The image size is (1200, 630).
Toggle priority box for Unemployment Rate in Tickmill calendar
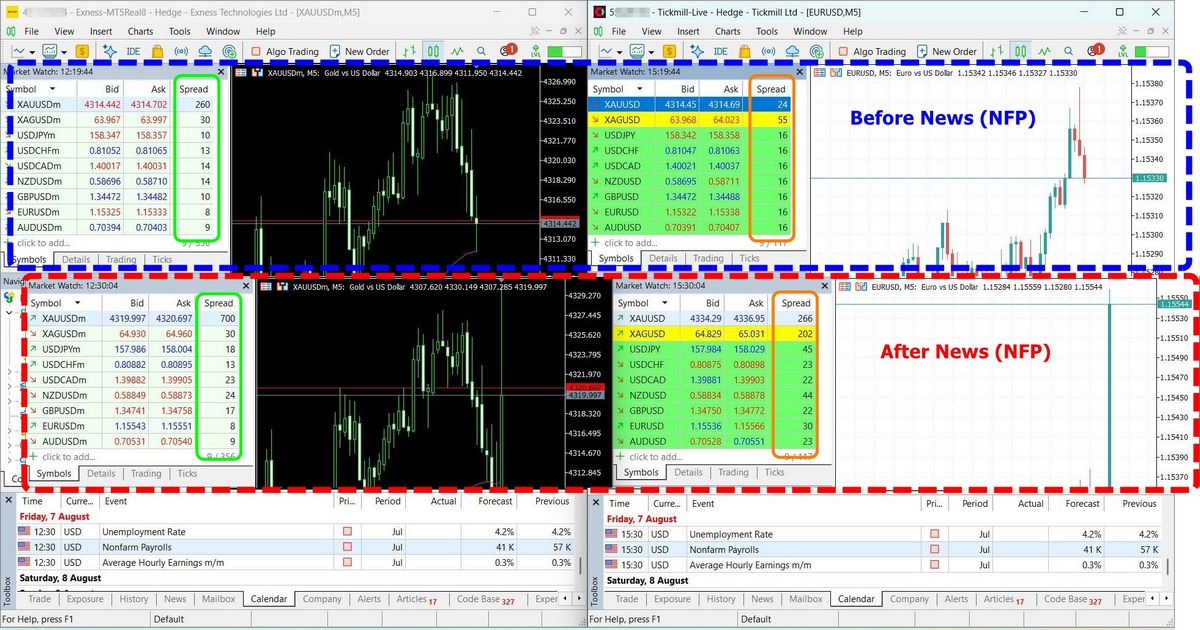click(x=934, y=534)
